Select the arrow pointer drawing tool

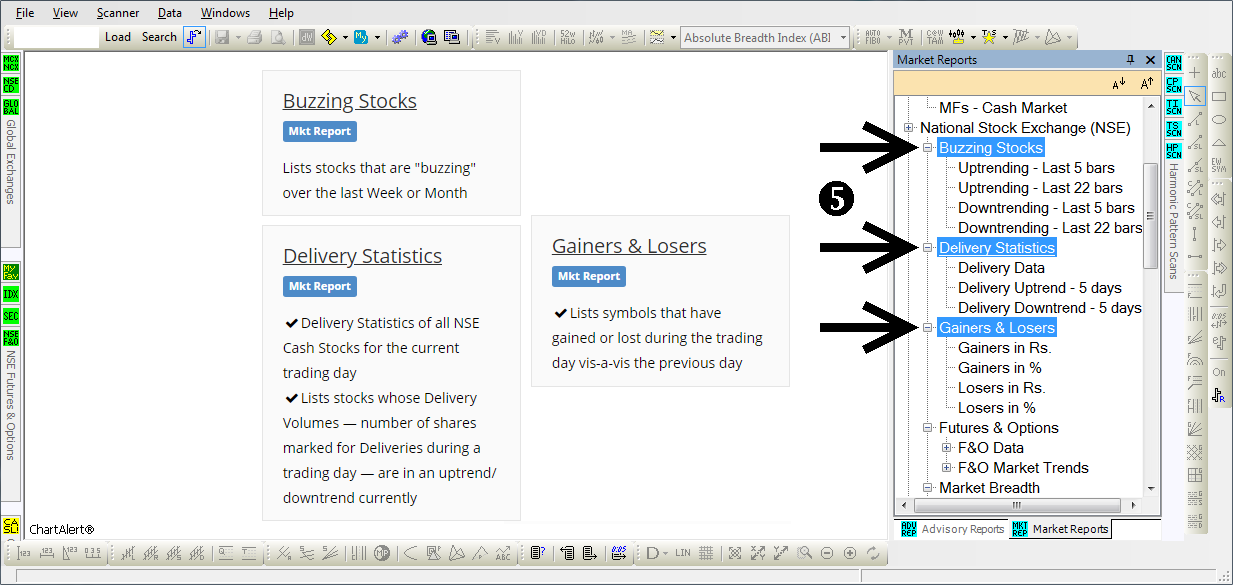(1194, 96)
